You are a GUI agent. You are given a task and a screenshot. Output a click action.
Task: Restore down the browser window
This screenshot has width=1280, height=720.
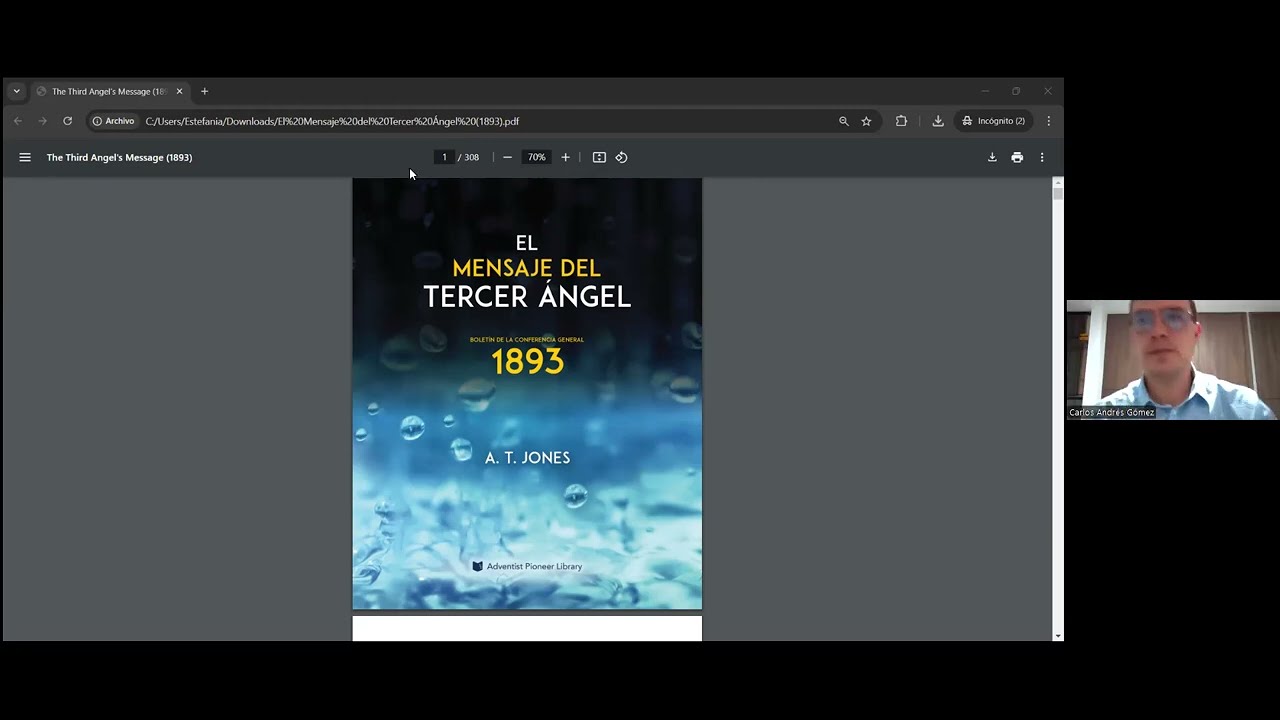(x=1016, y=91)
